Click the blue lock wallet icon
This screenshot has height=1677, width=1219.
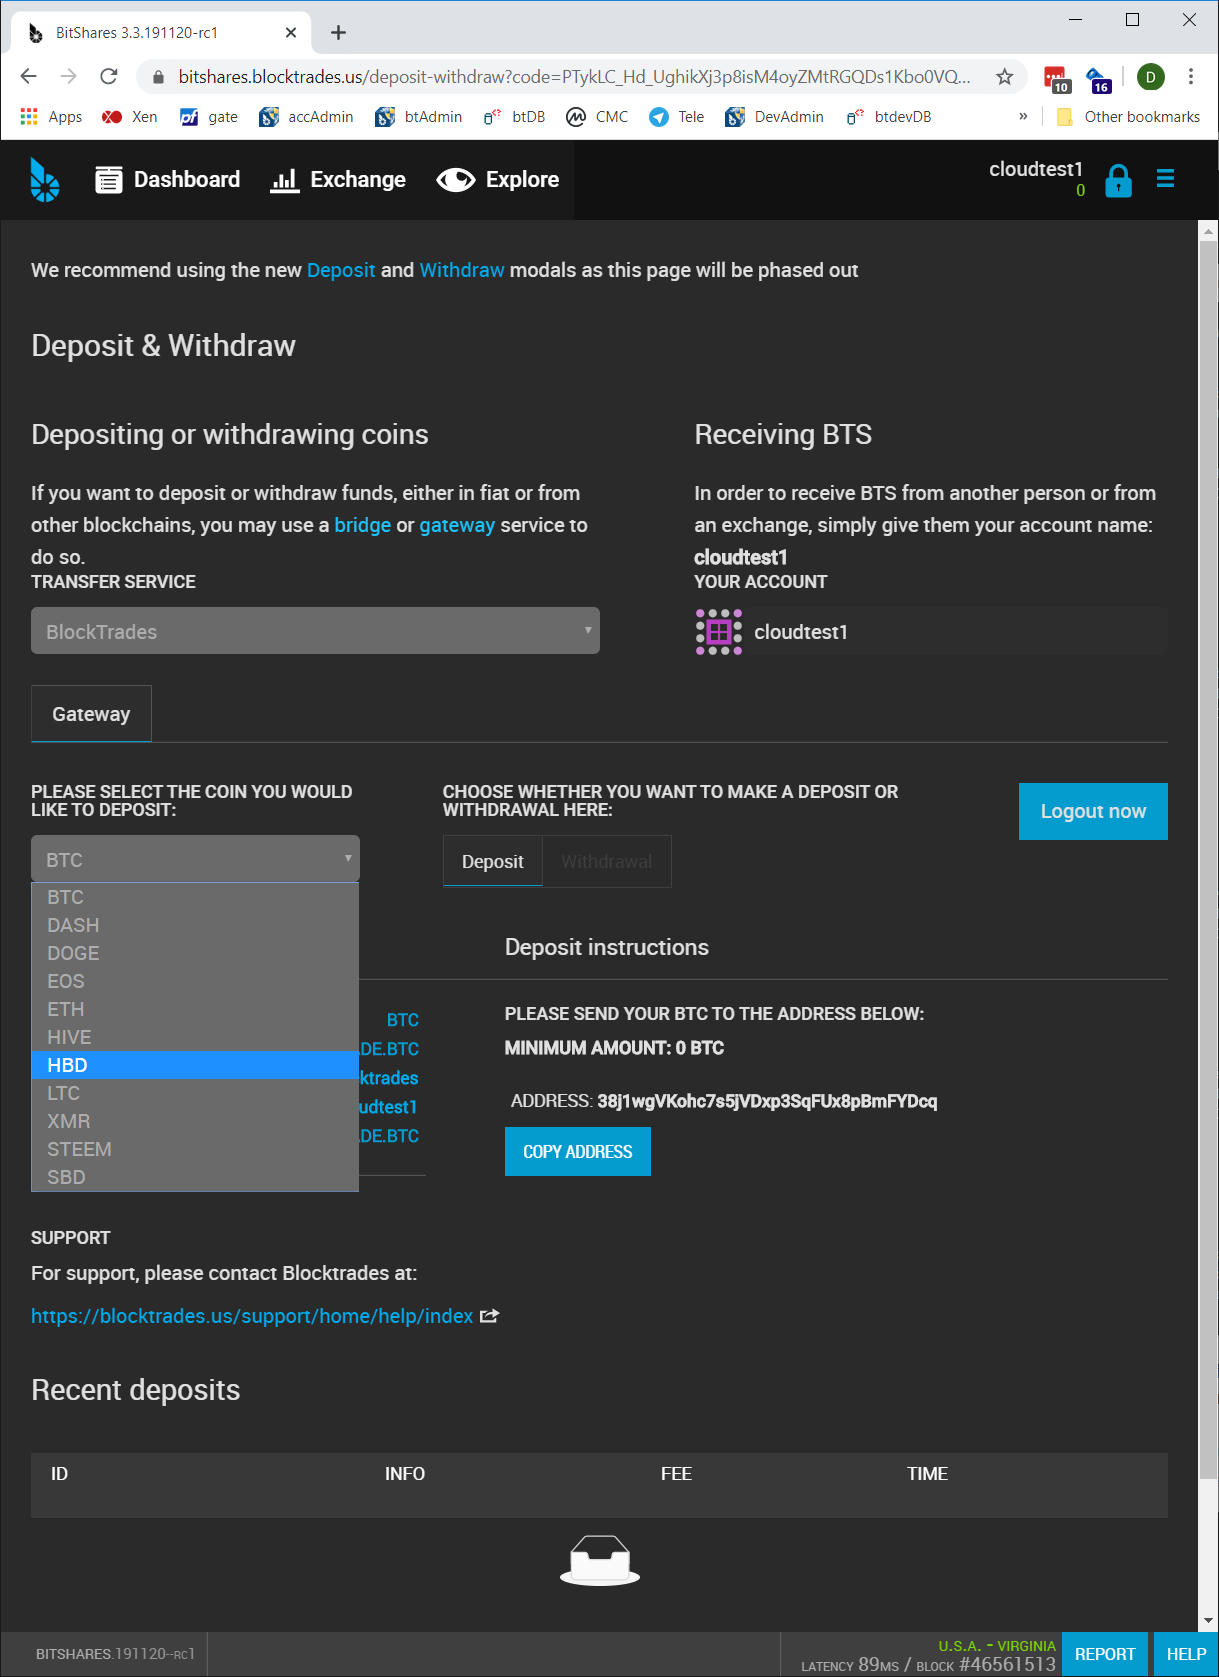pos(1118,181)
